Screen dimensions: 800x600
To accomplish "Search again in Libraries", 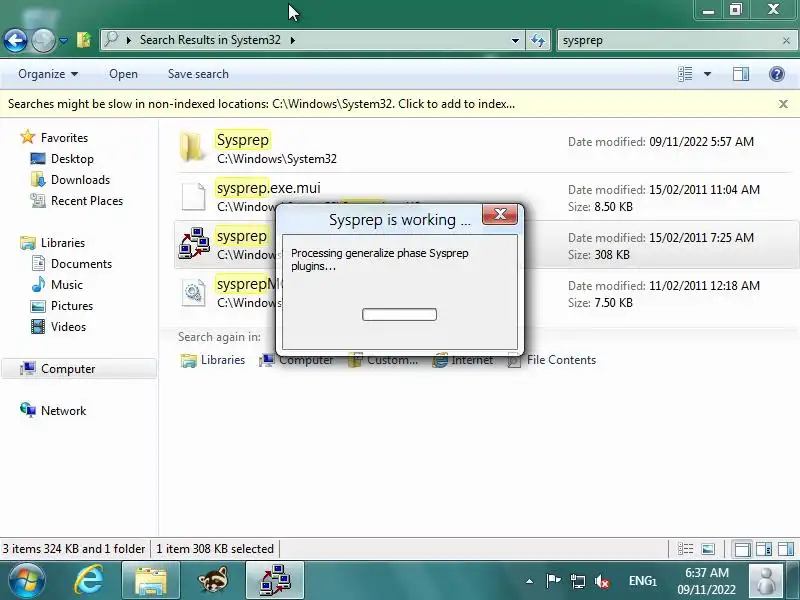I will point(213,360).
